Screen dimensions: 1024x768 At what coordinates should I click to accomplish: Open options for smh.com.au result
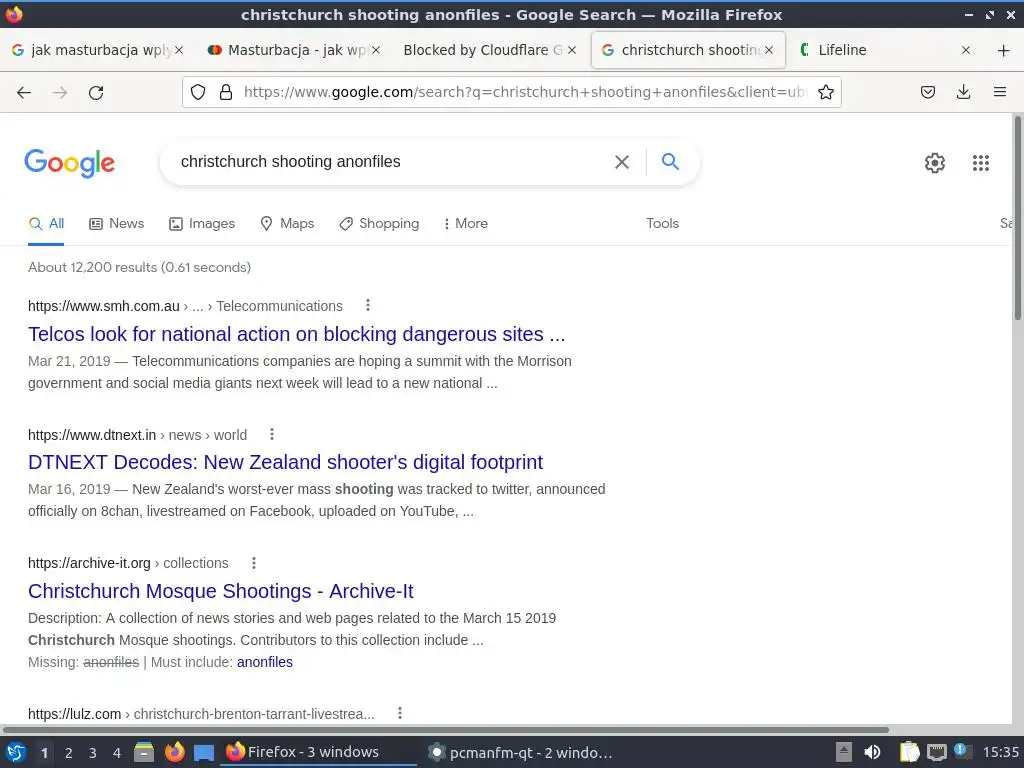click(x=368, y=305)
